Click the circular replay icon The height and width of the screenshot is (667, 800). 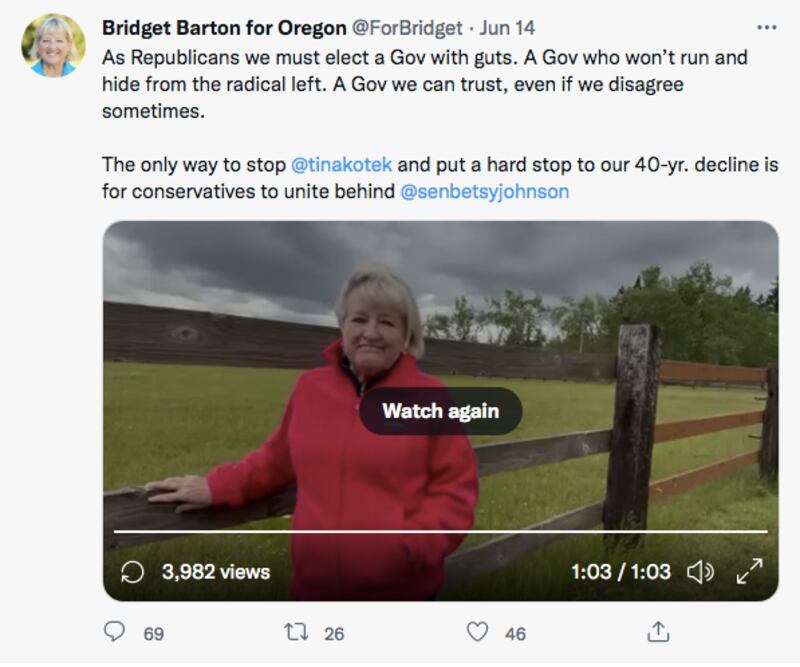tap(132, 572)
